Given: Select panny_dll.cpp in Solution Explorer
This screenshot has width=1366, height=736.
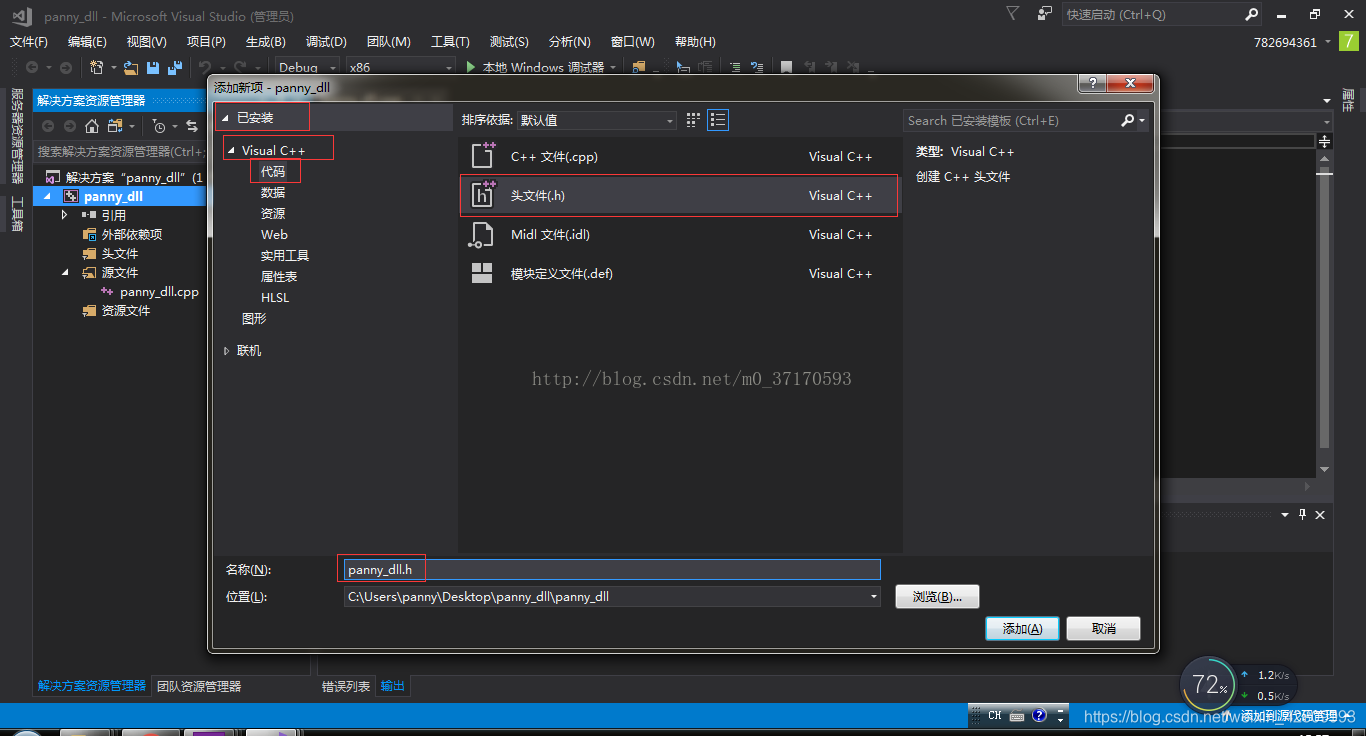Looking at the screenshot, I should click(x=159, y=292).
